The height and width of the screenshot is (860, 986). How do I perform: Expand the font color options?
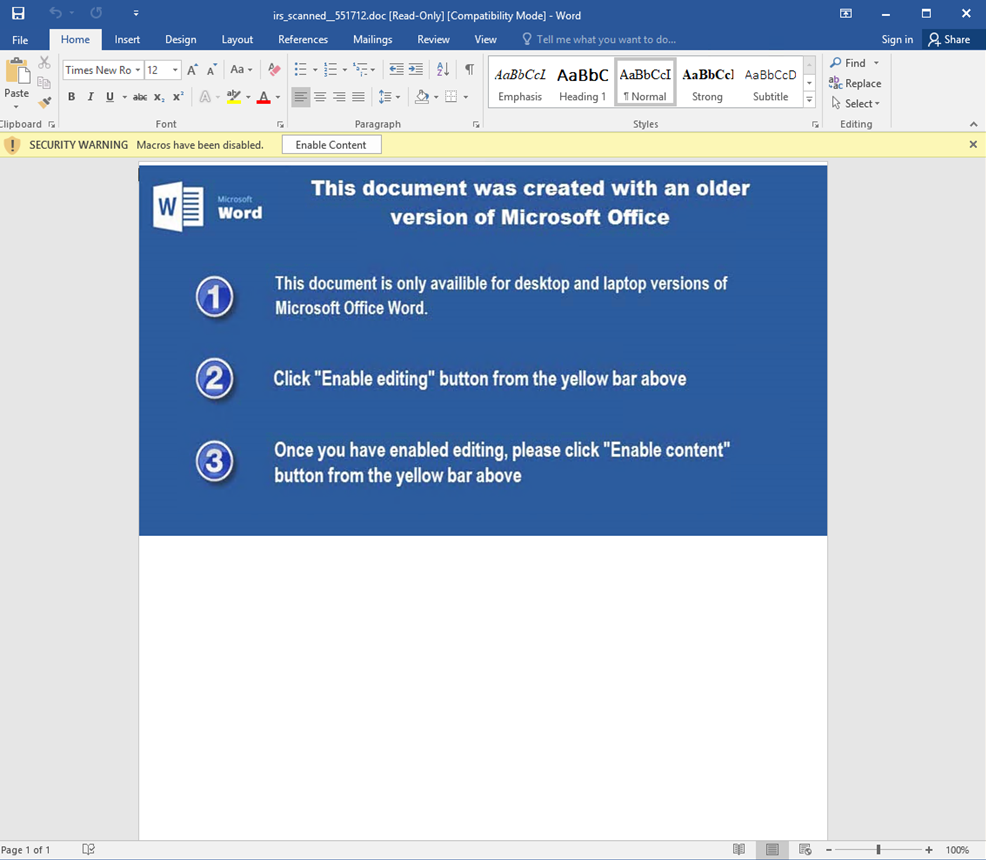pos(275,97)
